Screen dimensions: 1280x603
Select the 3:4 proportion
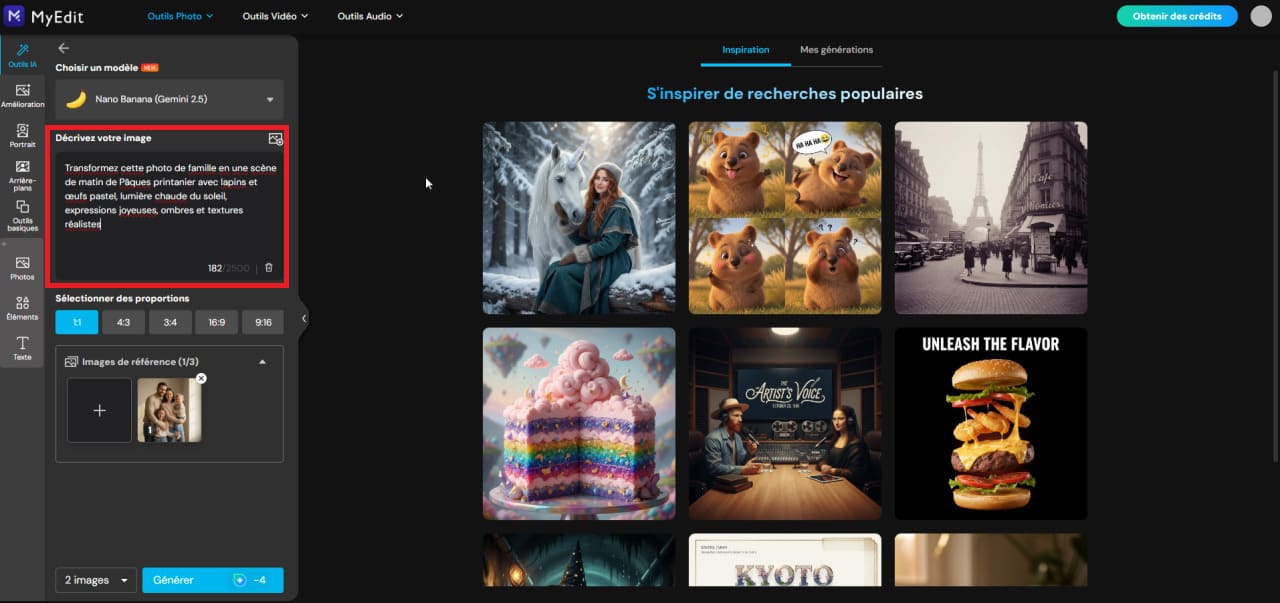tap(170, 322)
